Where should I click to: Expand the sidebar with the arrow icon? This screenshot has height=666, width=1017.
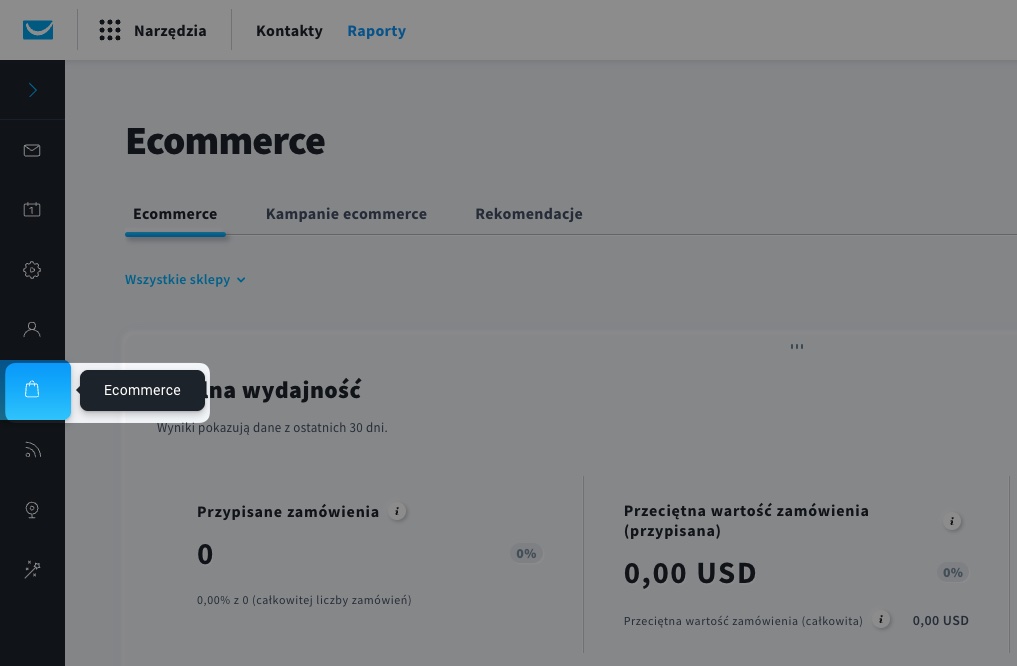click(32, 90)
